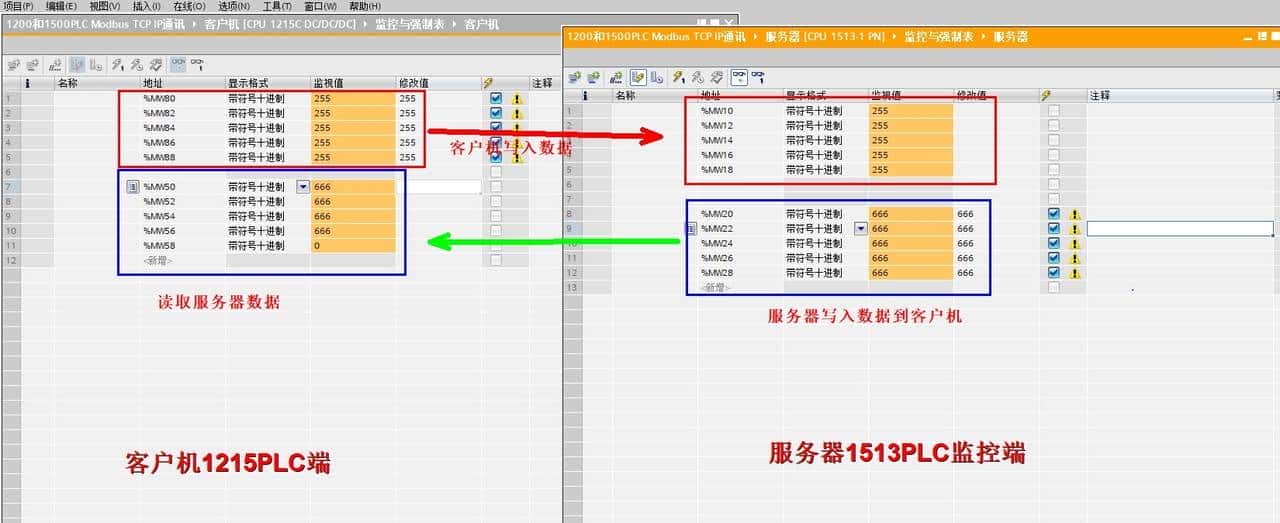The width and height of the screenshot is (1280, 523).
Task: Click monitor-once glasses icon in client toolbar
Action: (197, 64)
